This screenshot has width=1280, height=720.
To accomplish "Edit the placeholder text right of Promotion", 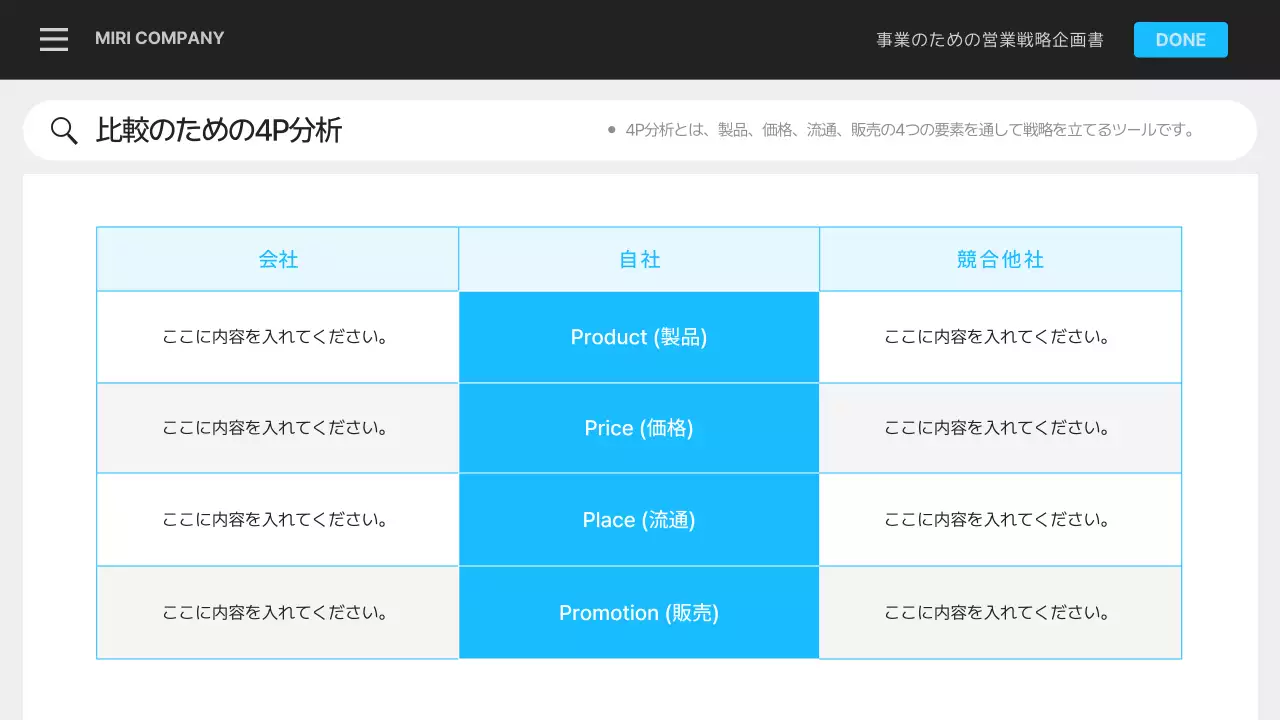I will (x=998, y=613).
